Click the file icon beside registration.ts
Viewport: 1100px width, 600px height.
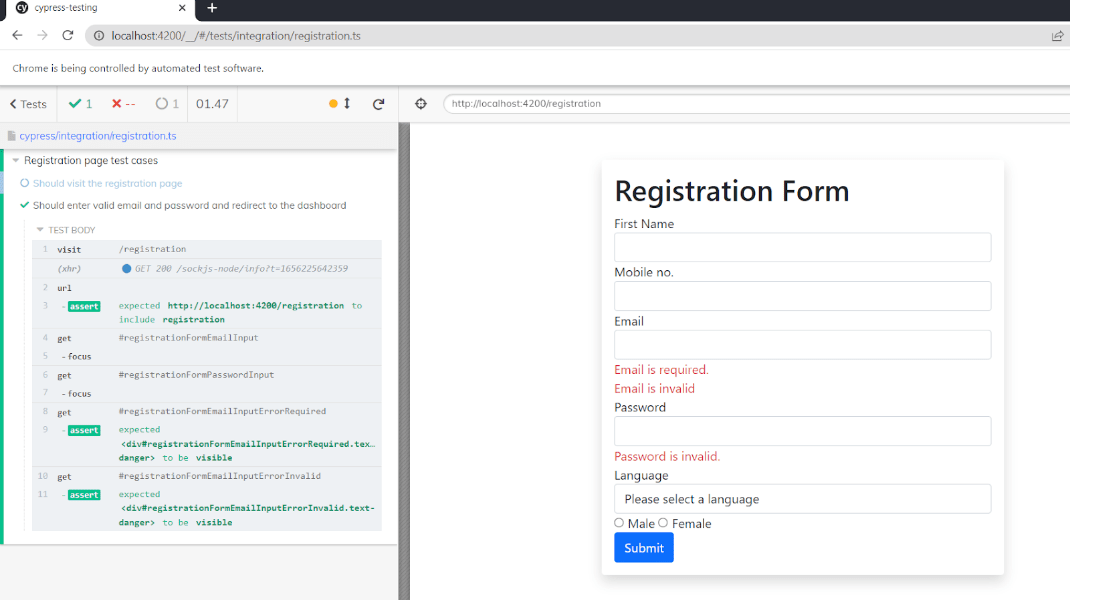(x=10, y=134)
